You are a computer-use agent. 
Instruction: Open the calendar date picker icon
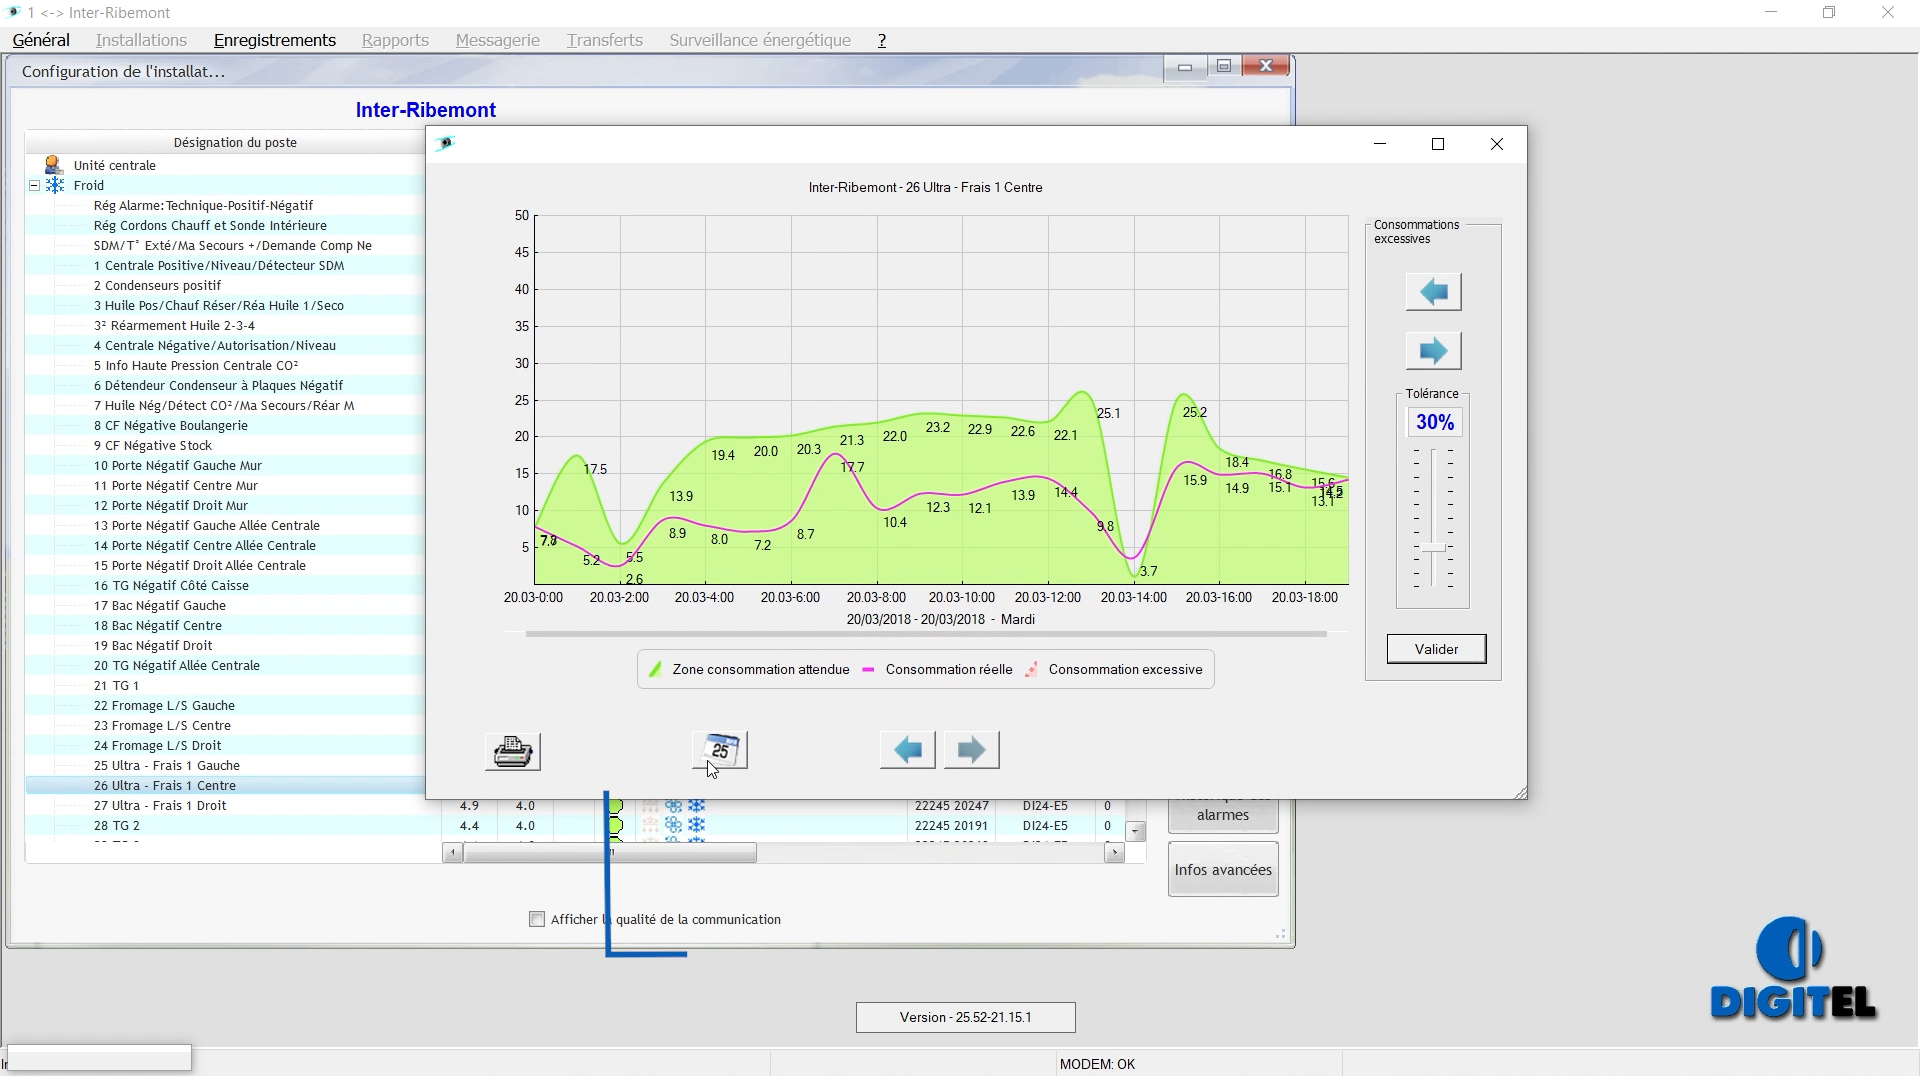coord(720,750)
